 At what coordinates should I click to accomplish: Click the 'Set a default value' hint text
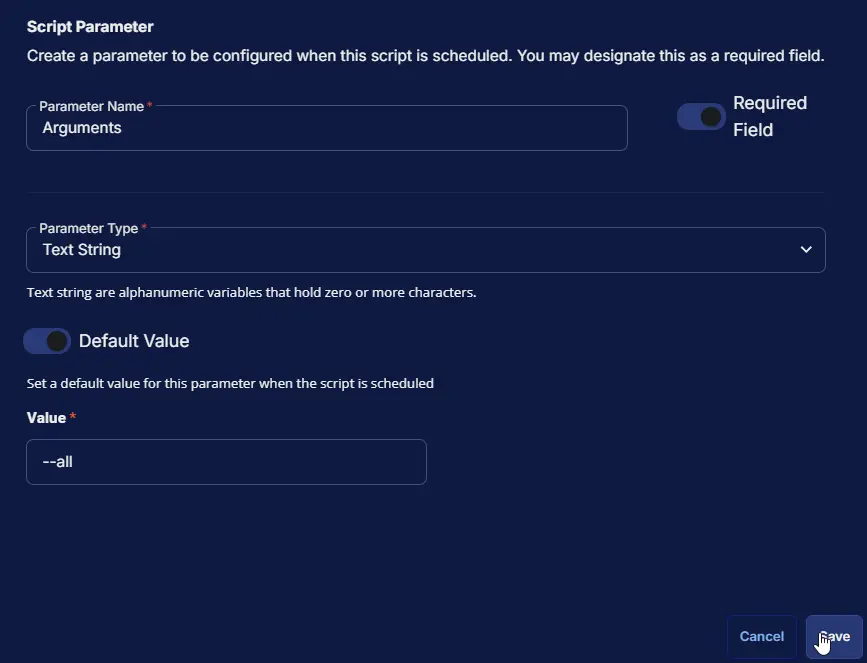coord(230,383)
